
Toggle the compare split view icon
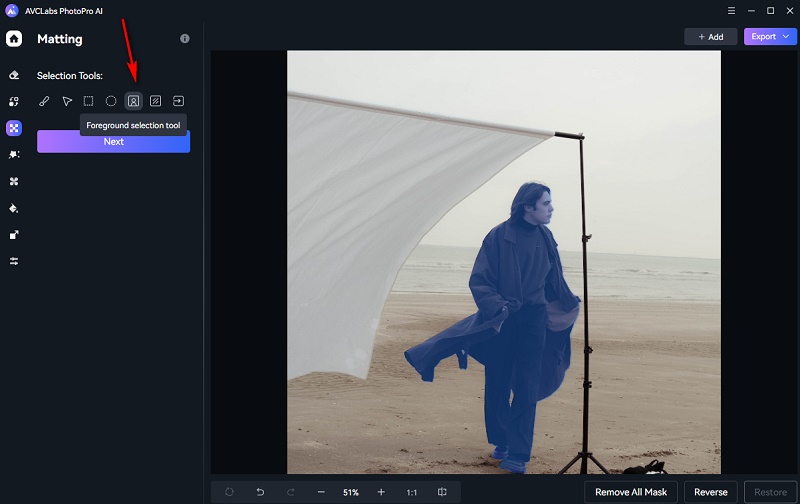coord(442,492)
